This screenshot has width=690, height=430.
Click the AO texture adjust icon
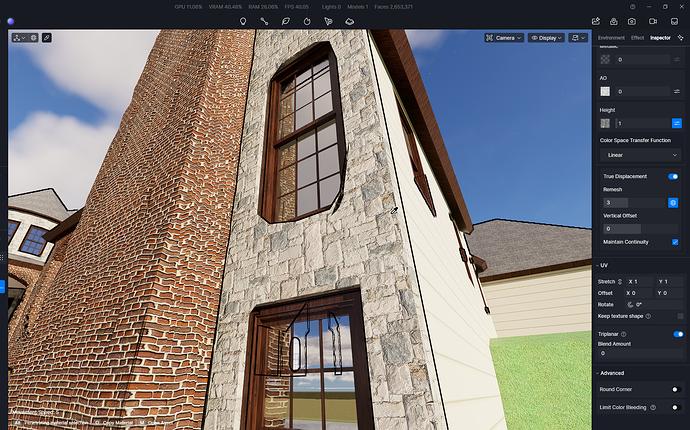point(677,91)
